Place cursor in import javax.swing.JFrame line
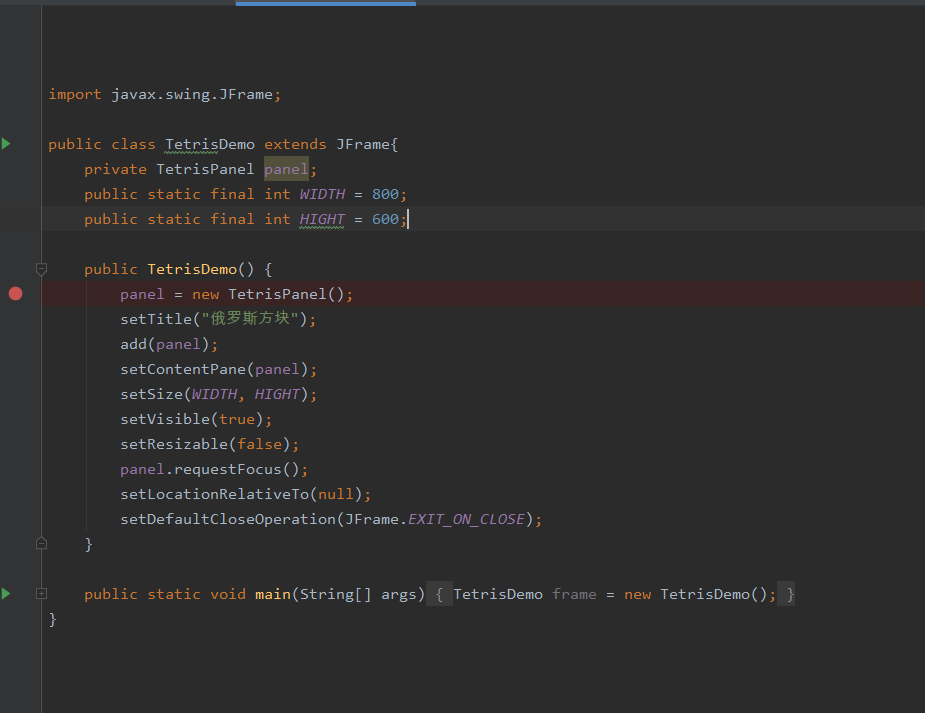This screenshot has width=925, height=713. [165, 94]
